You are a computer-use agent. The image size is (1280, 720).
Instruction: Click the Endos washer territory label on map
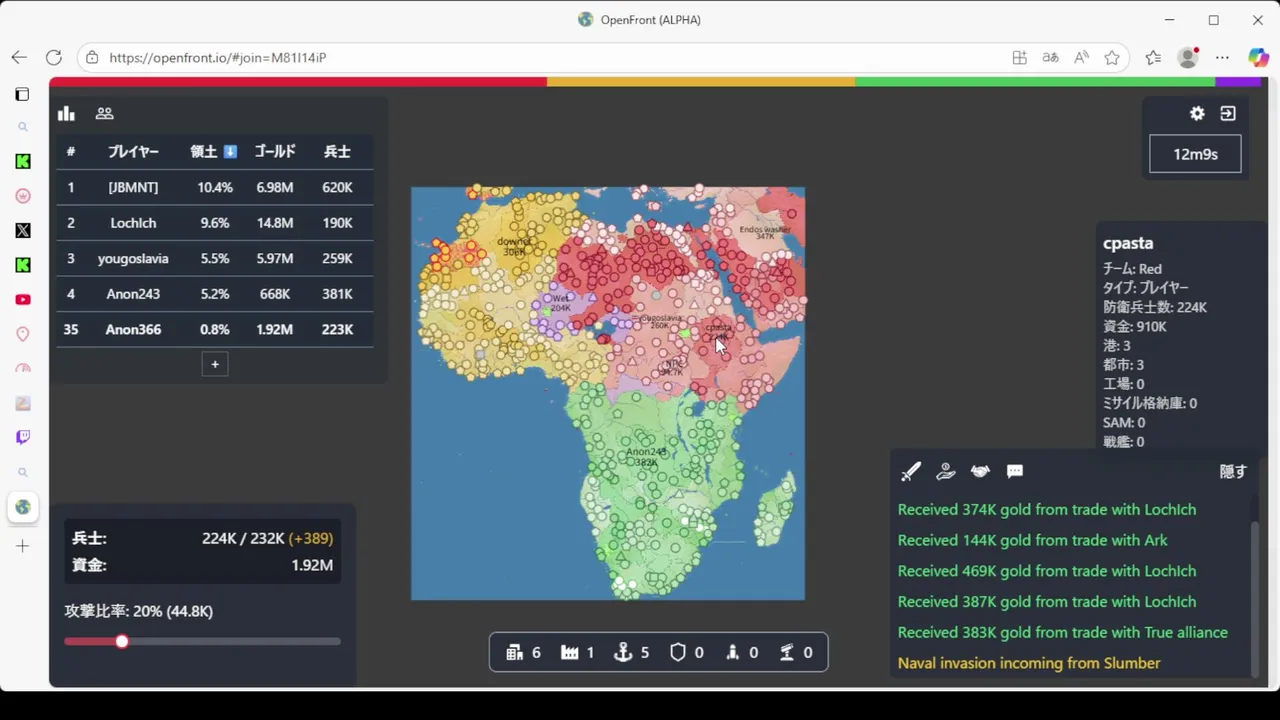(x=765, y=232)
